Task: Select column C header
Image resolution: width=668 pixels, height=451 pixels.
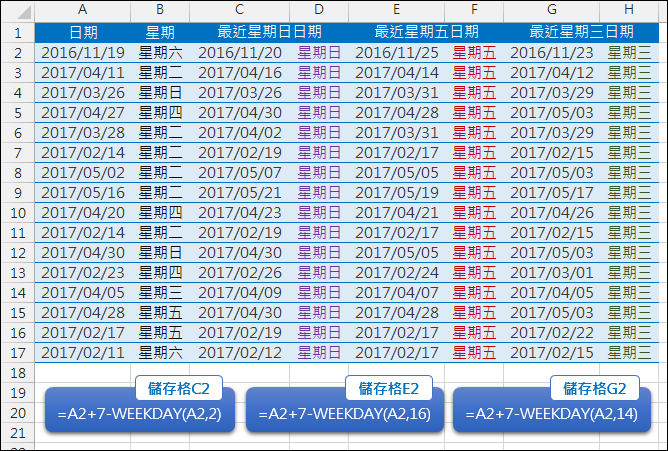Action: pyautogui.click(x=240, y=11)
